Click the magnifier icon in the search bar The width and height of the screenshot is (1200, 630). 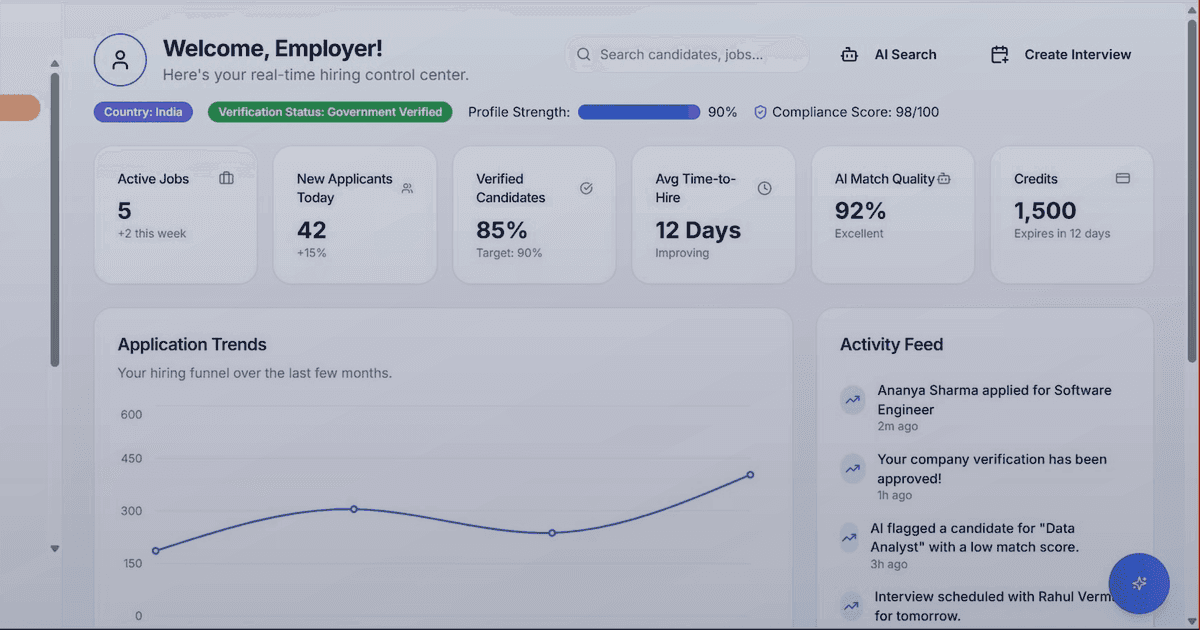[x=583, y=54]
